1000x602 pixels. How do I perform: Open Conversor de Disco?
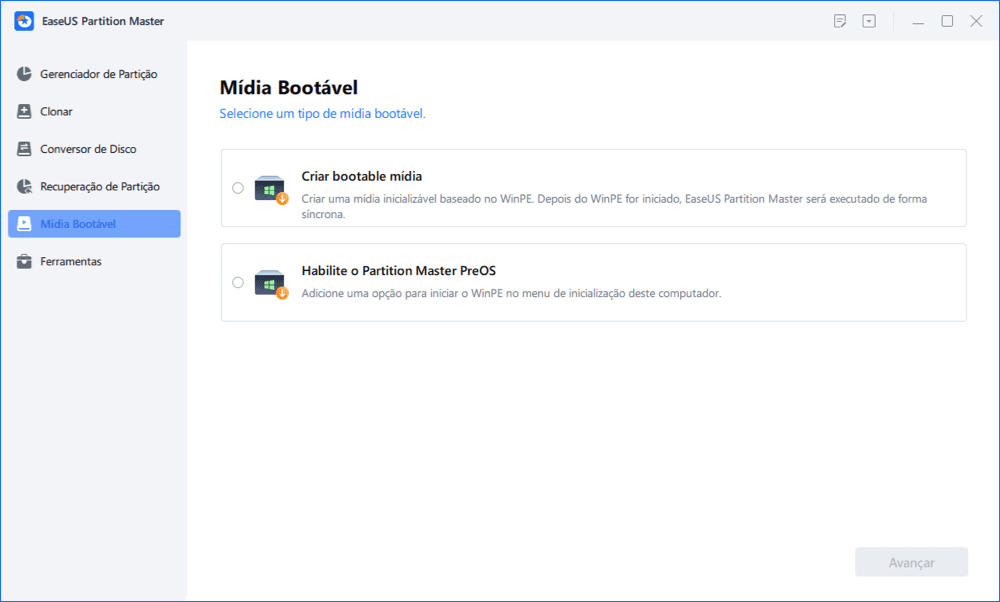[94, 149]
